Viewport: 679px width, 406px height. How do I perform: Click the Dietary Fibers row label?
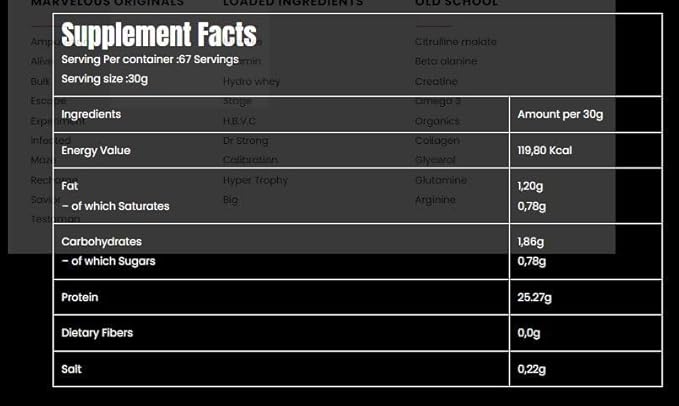pyautogui.click(x=97, y=333)
